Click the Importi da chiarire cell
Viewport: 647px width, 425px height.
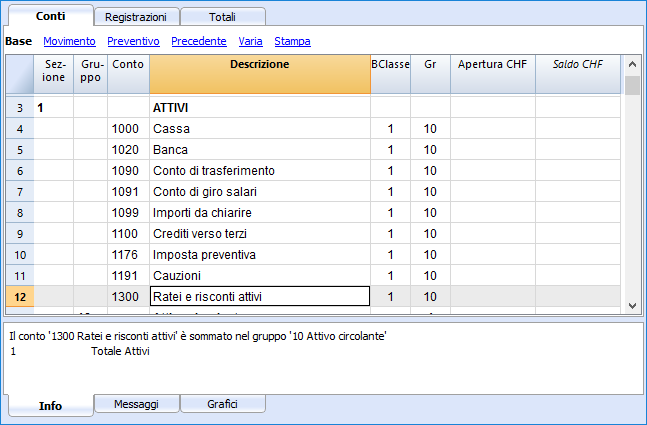pos(260,213)
